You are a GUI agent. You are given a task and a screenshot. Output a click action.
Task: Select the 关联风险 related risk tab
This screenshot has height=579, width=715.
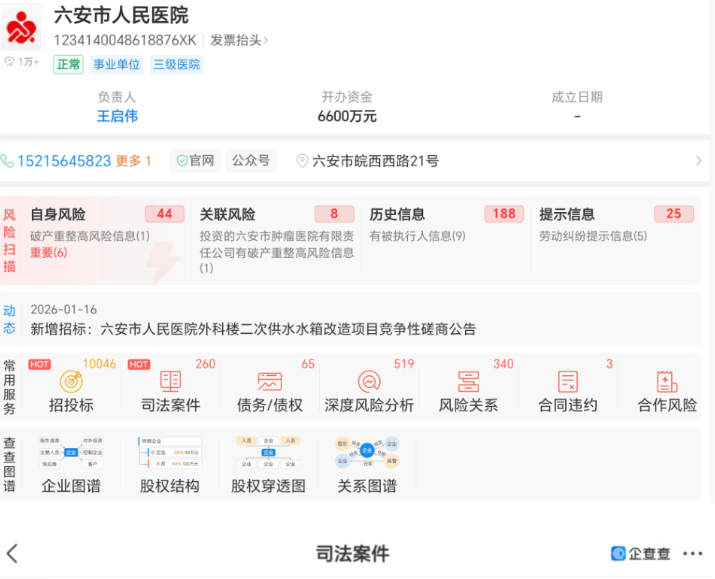coord(227,214)
